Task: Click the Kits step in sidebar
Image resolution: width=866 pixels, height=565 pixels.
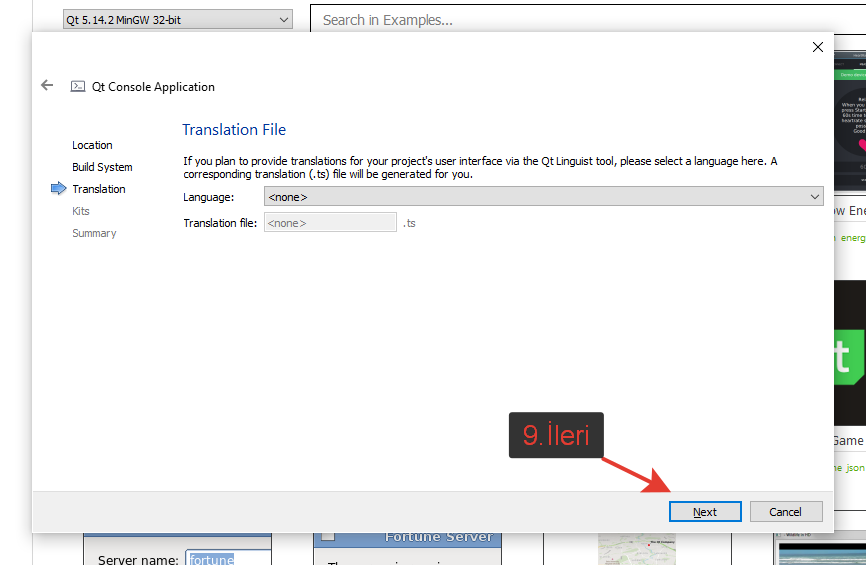Action: (81, 211)
